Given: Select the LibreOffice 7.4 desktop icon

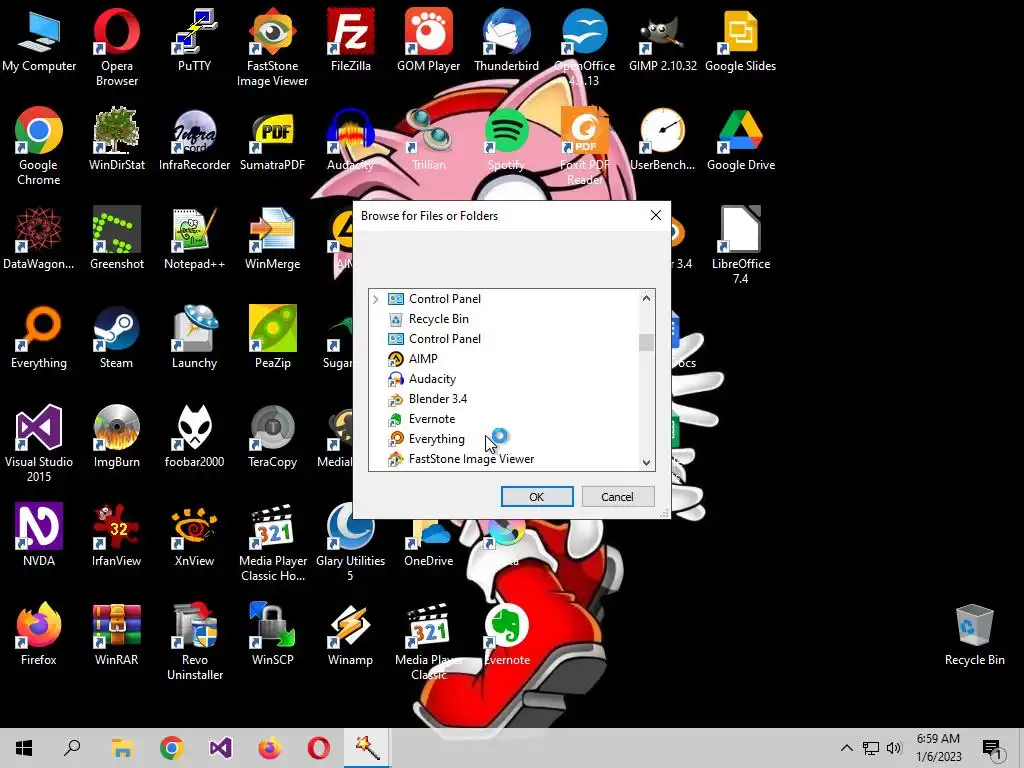Looking at the screenshot, I should [x=740, y=246].
